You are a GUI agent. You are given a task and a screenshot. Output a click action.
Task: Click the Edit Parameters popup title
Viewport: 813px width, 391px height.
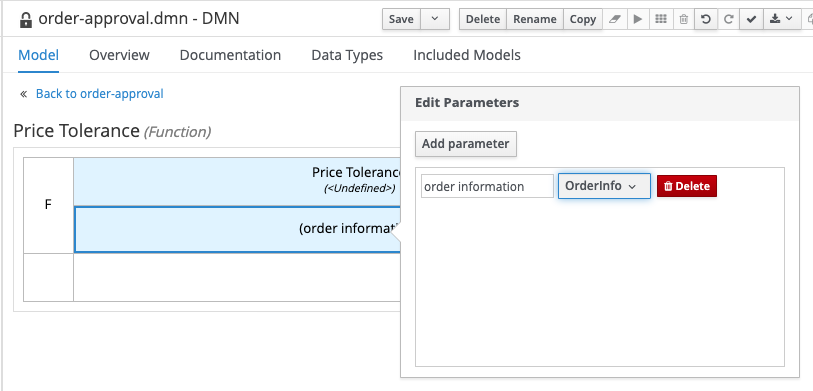click(x=467, y=103)
